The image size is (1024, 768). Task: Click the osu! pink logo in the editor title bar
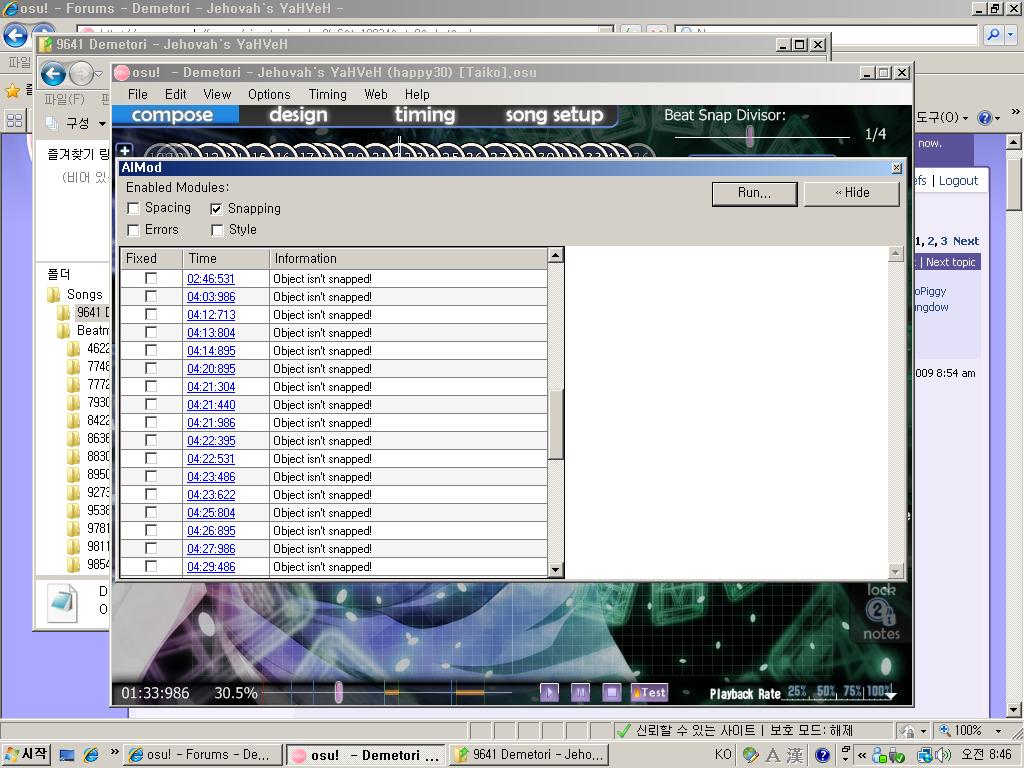click(x=122, y=72)
